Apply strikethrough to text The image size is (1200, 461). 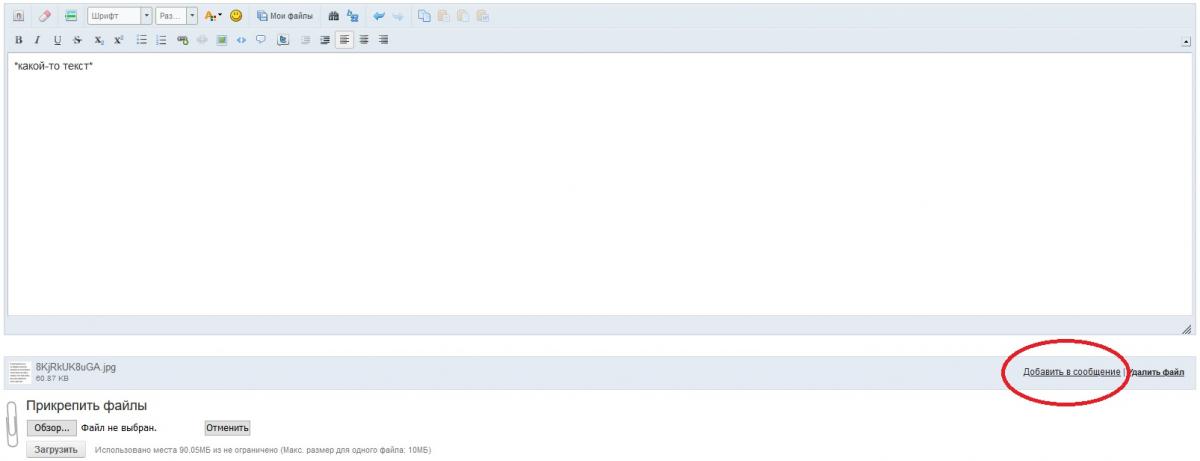pos(77,40)
